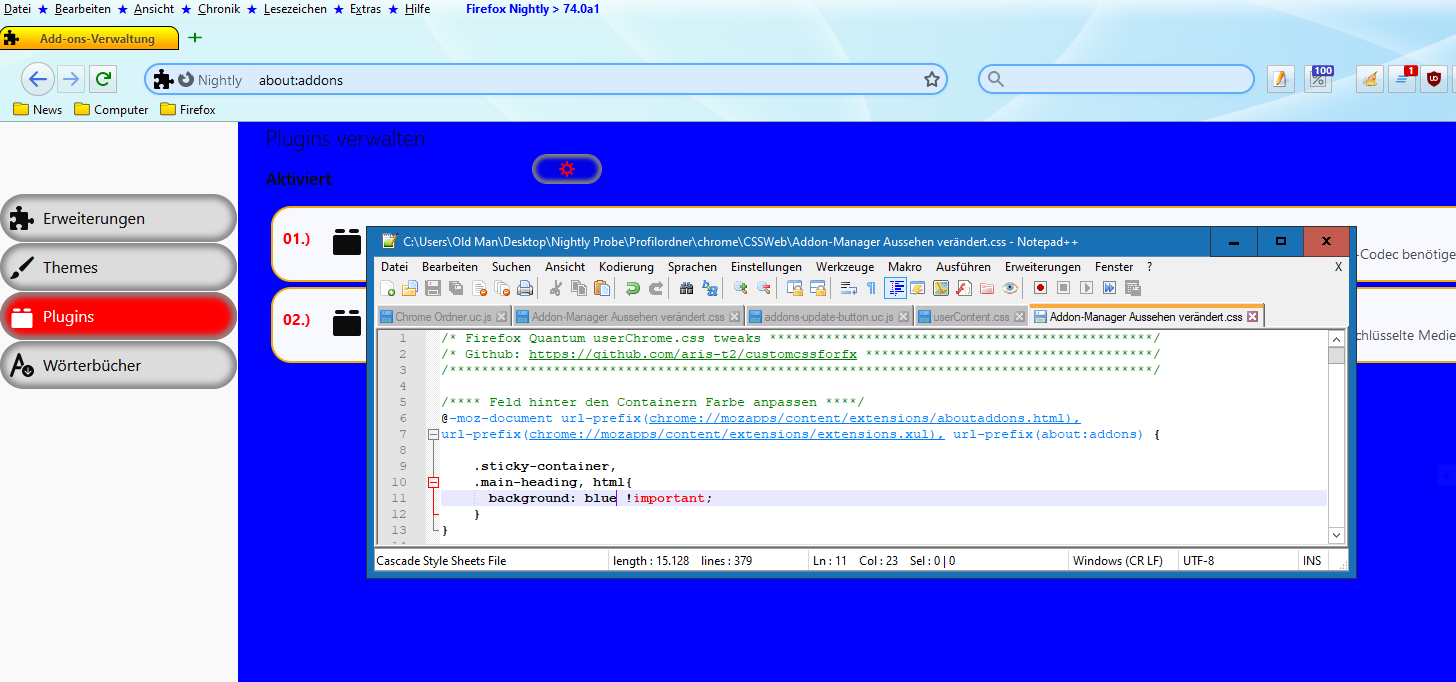Viewport: 1456px width, 682px height.
Task: Open the uBlock Origin shield icon
Action: tap(1434, 79)
